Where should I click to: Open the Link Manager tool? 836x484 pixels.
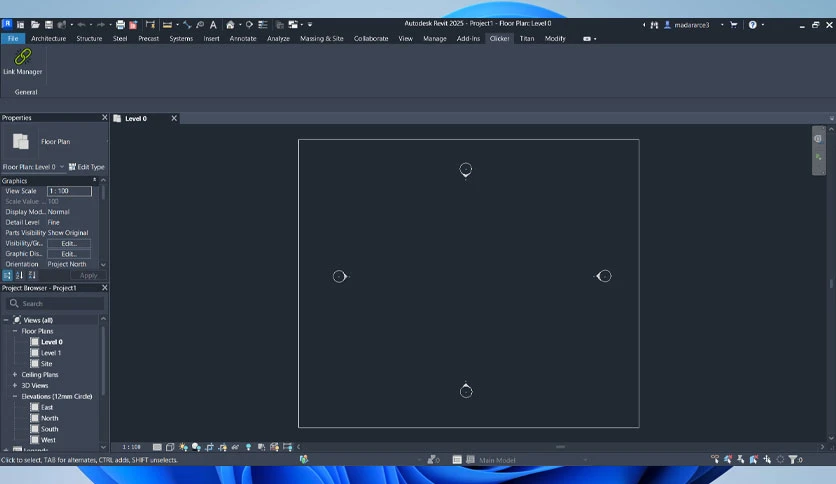pos(22,62)
